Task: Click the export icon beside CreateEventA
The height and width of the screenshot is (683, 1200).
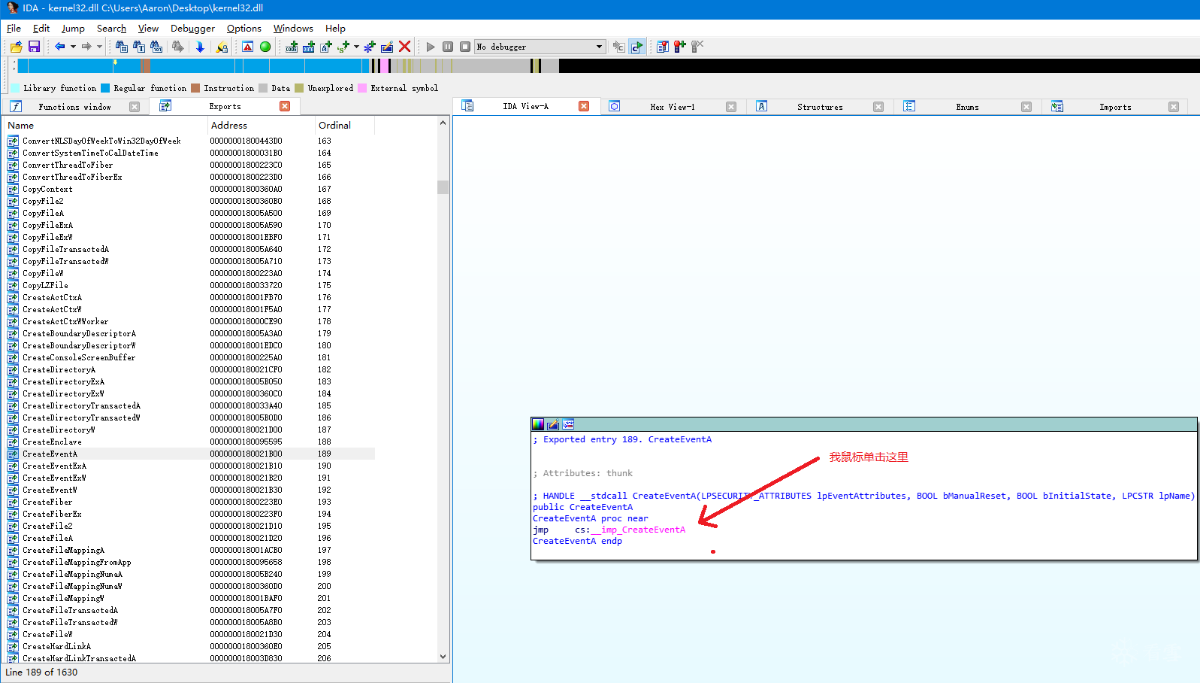Action: point(14,454)
